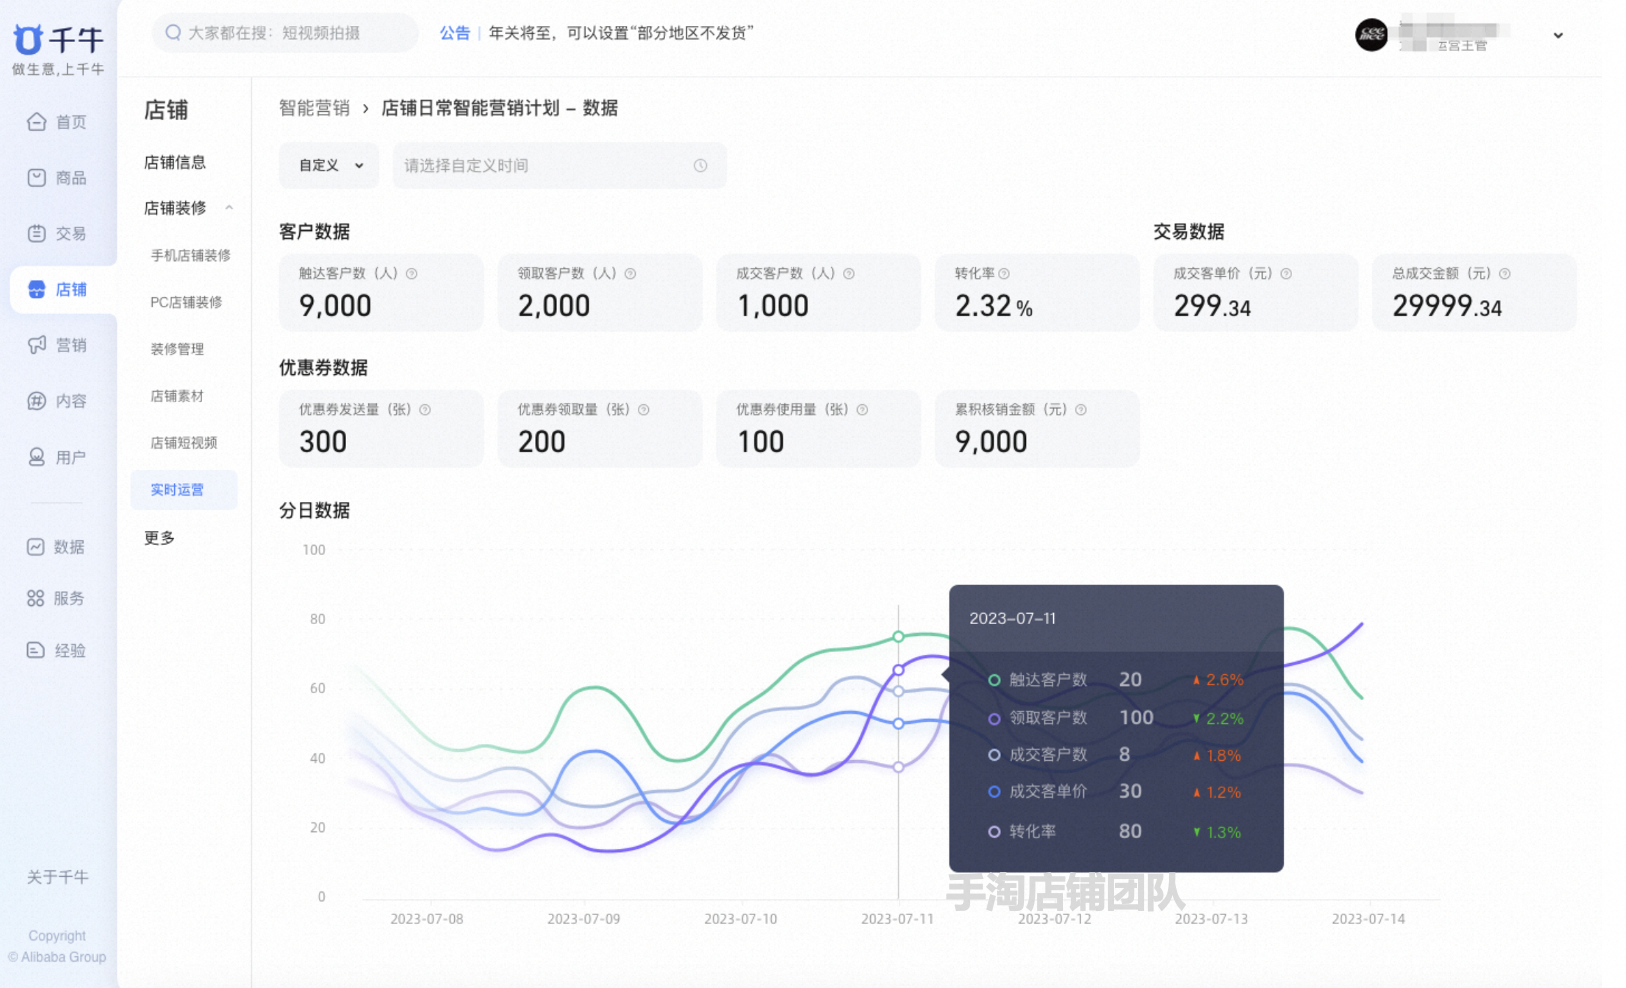Open 手机店铺装修 submenu item
This screenshot has height=988, width=1626.
point(190,256)
